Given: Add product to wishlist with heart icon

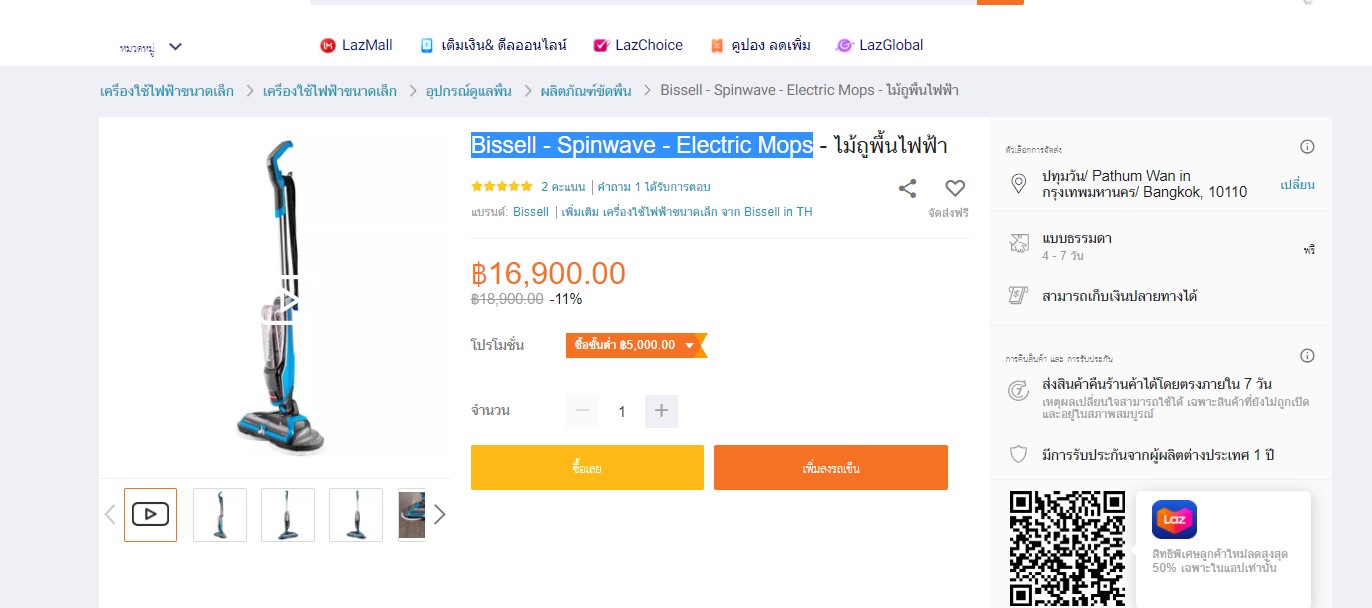Looking at the screenshot, I should (x=955, y=188).
